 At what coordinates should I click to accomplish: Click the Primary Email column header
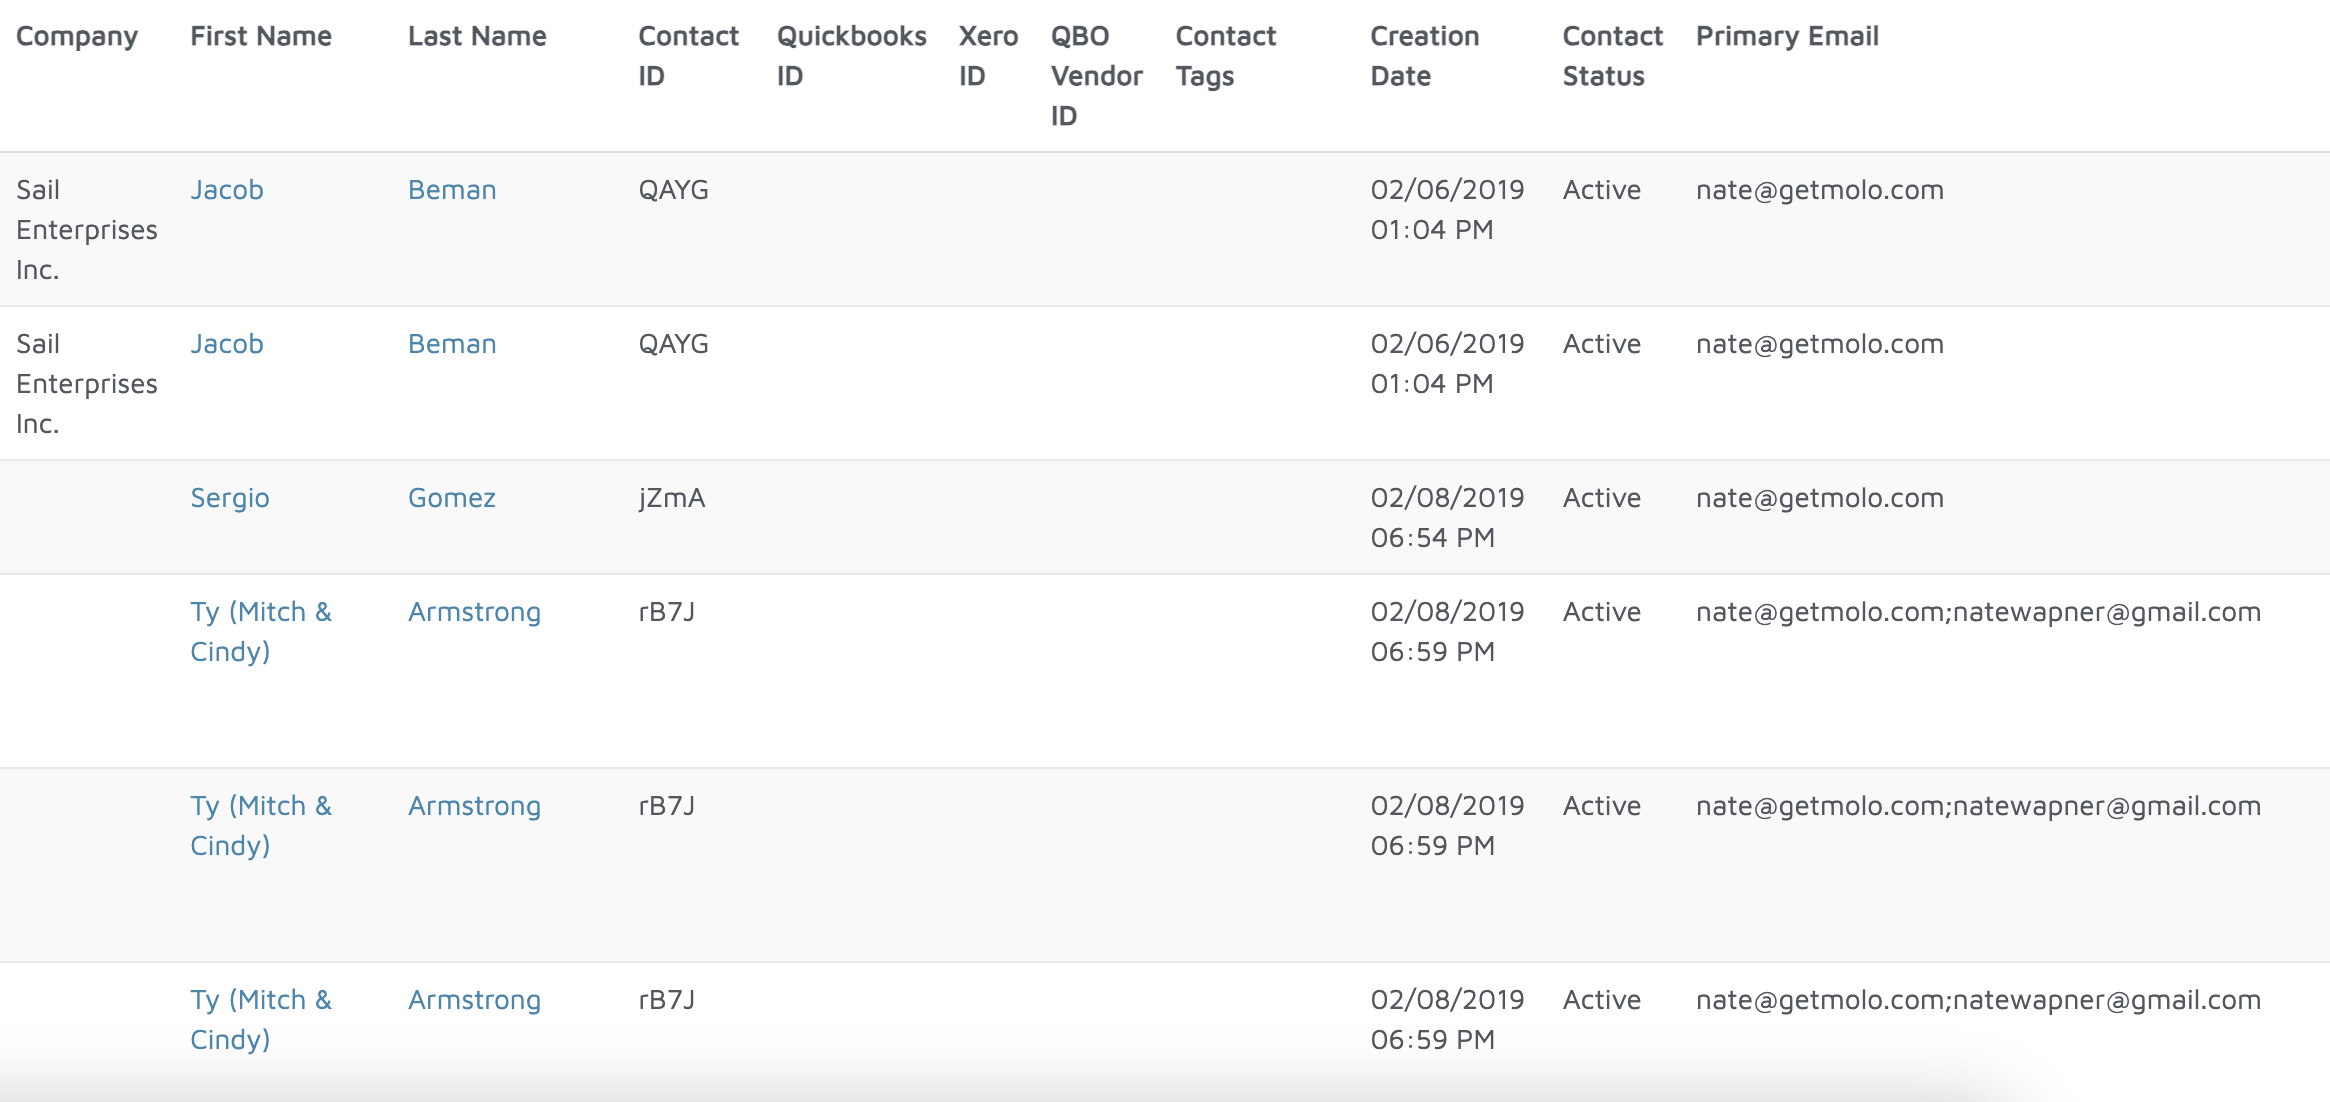pyautogui.click(x=1787, y=37)
